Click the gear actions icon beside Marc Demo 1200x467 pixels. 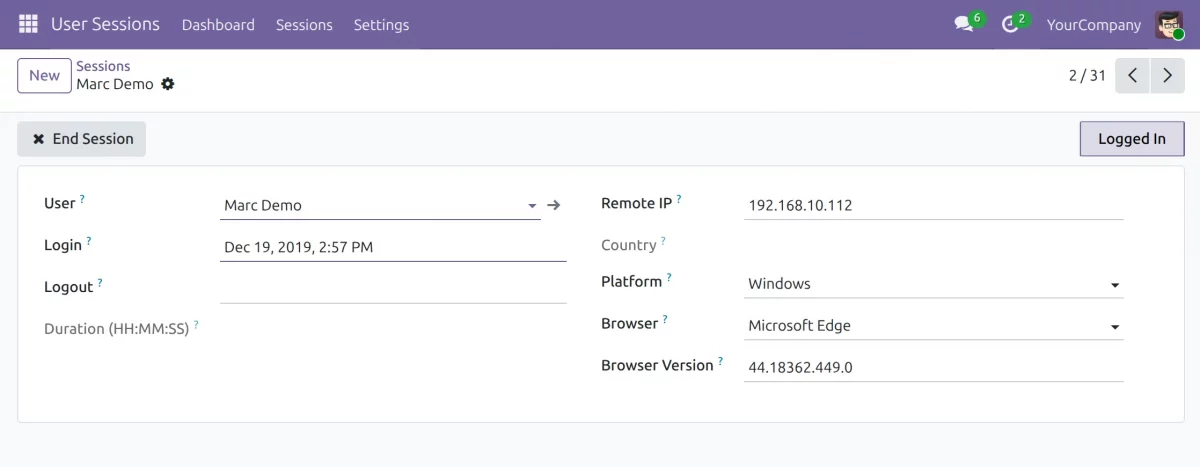tap(168, 84)
